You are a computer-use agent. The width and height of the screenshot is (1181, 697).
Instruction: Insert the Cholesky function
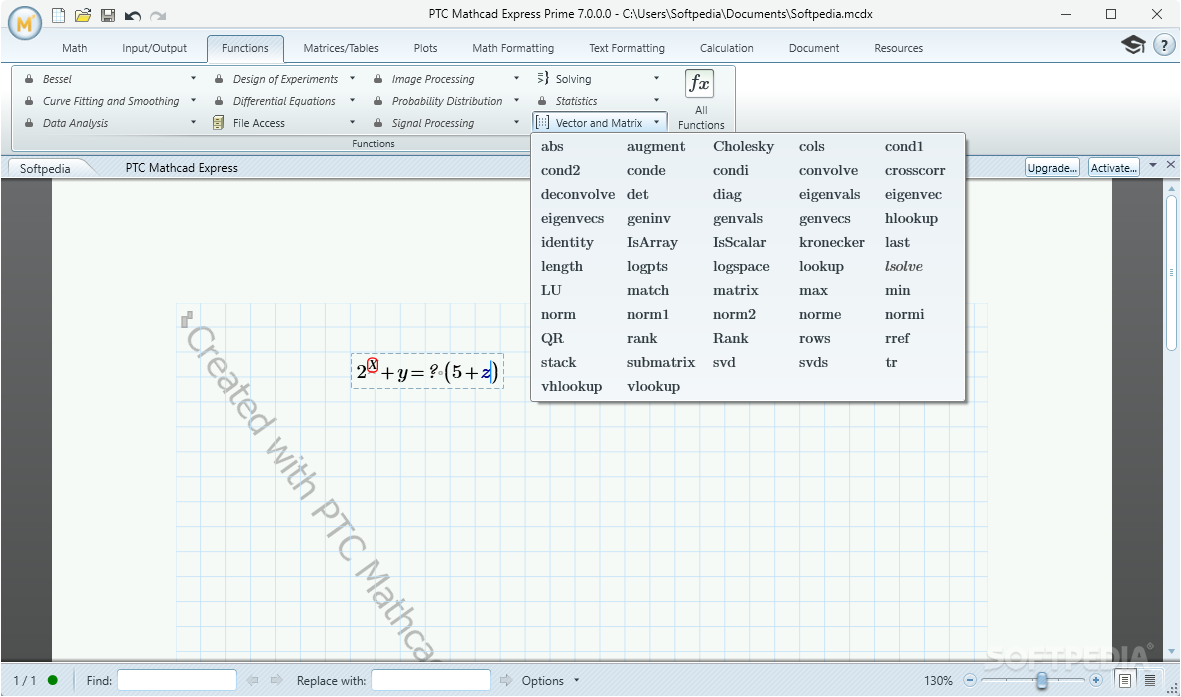743,146
